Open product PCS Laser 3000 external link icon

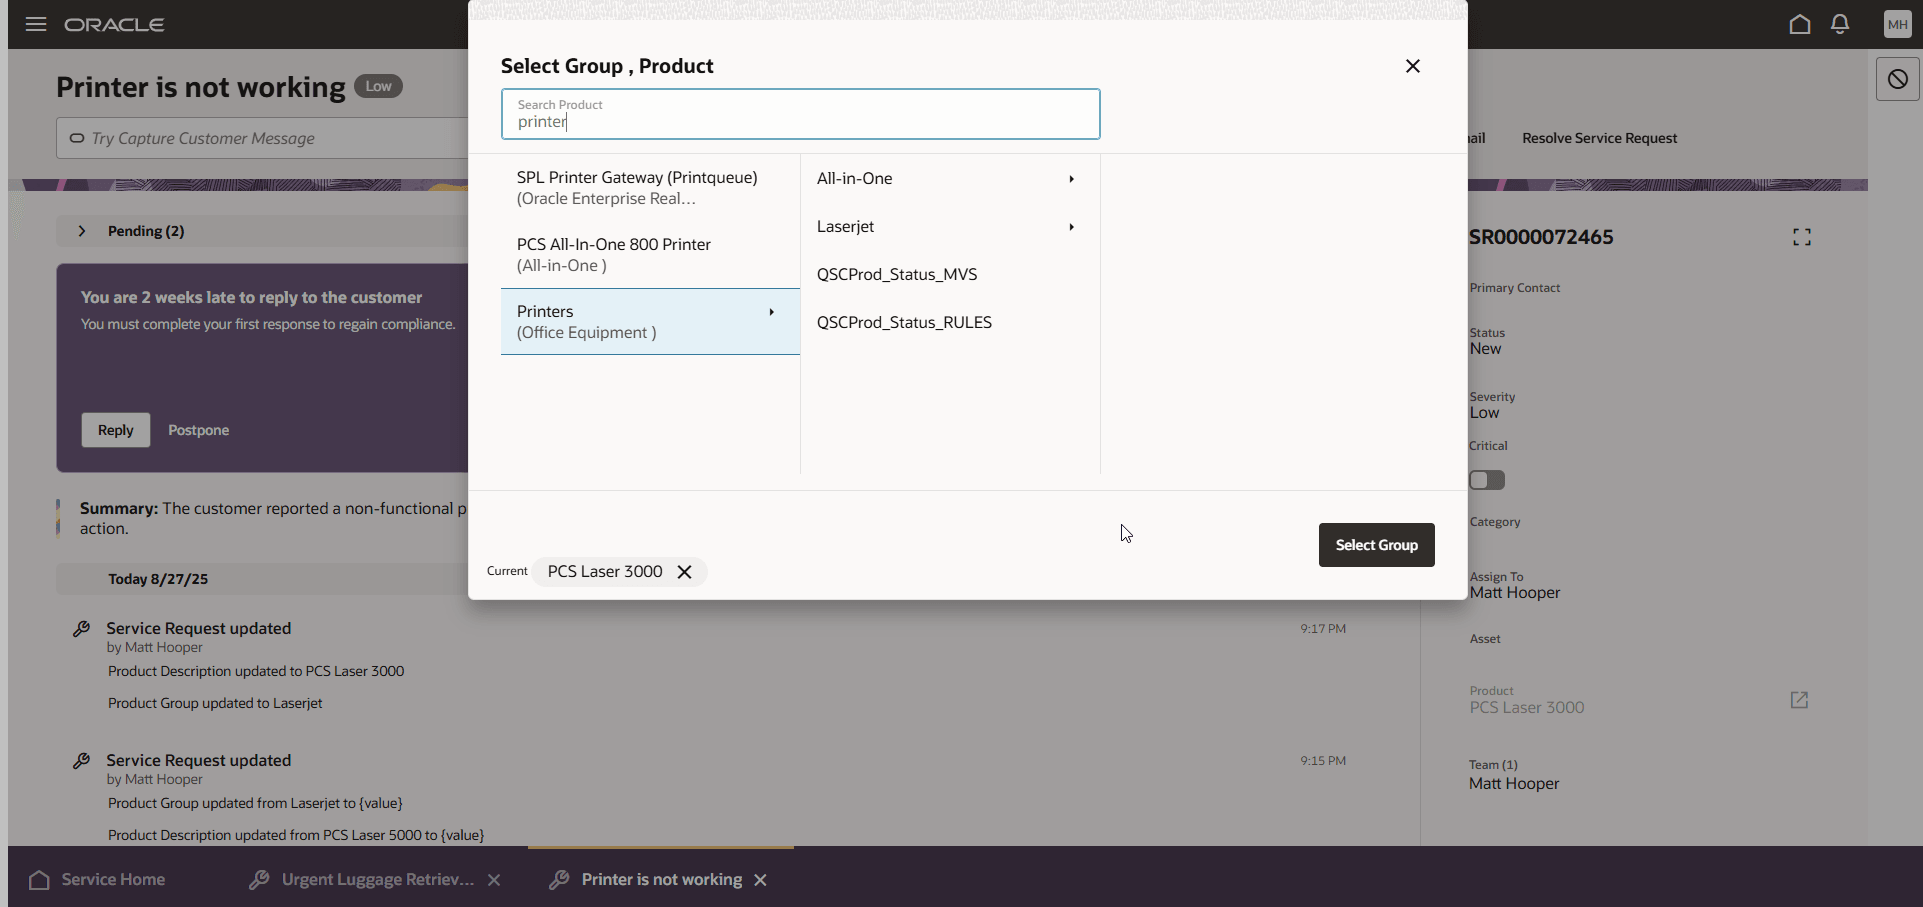tap(1799, 700)
